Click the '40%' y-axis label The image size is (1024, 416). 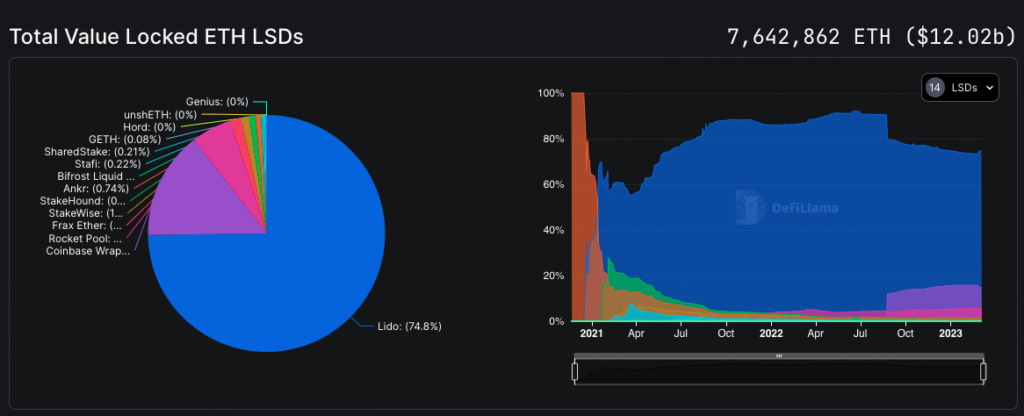point(553,230)
